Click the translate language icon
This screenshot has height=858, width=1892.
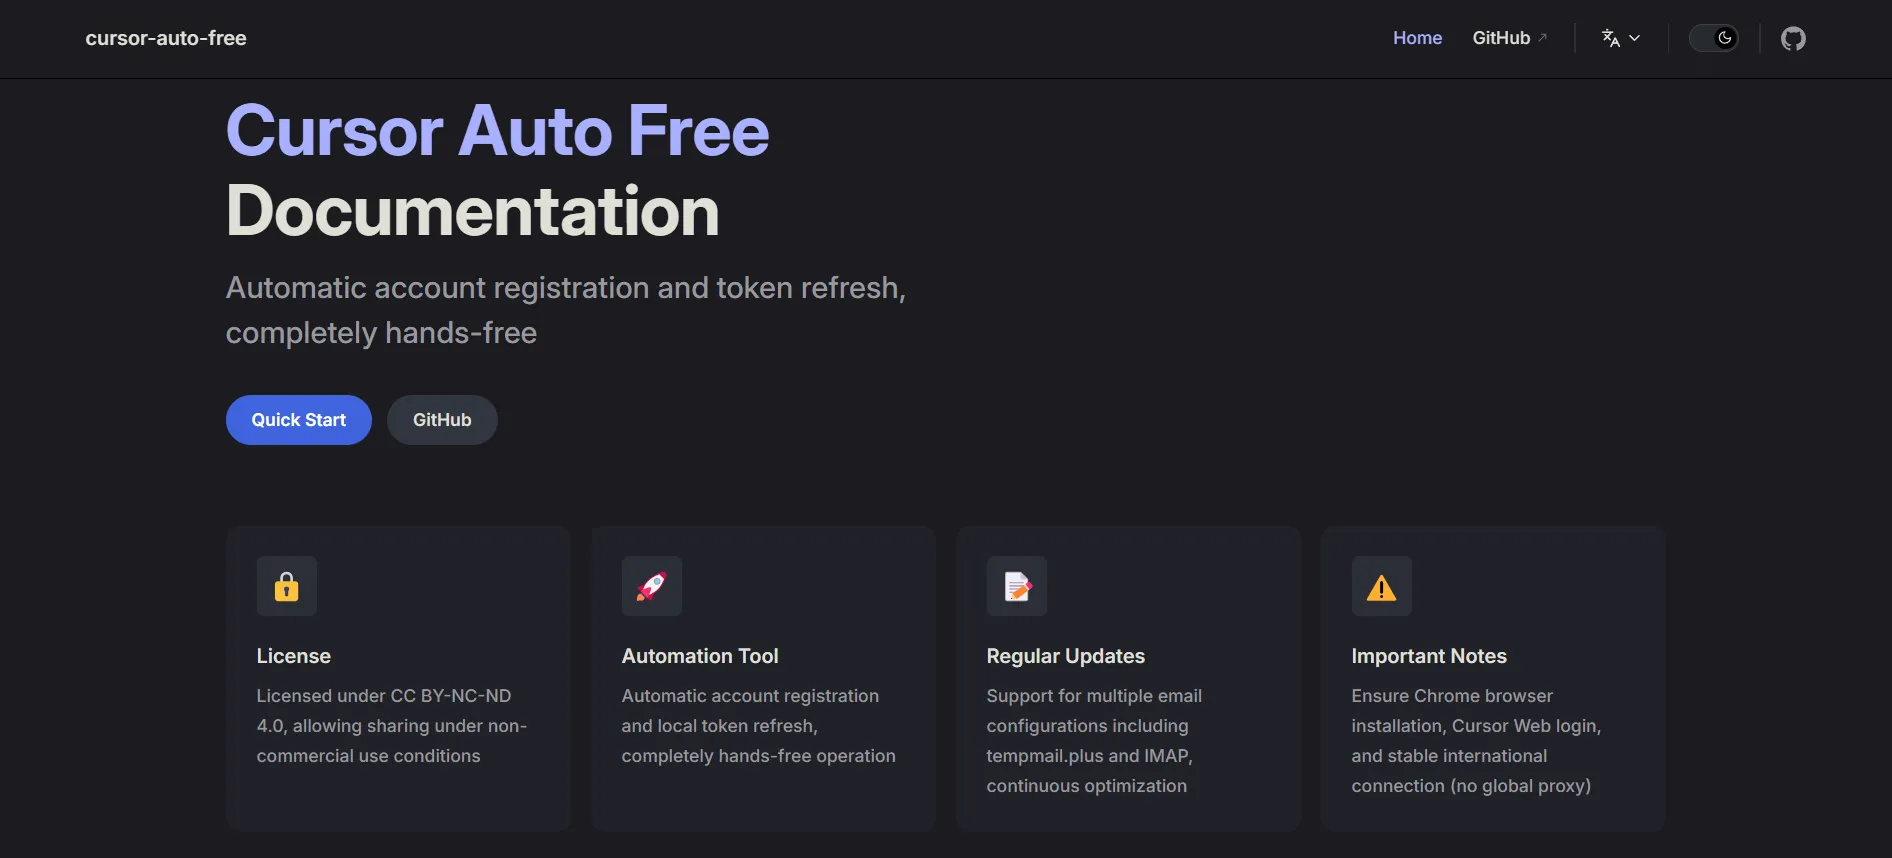1610,38
